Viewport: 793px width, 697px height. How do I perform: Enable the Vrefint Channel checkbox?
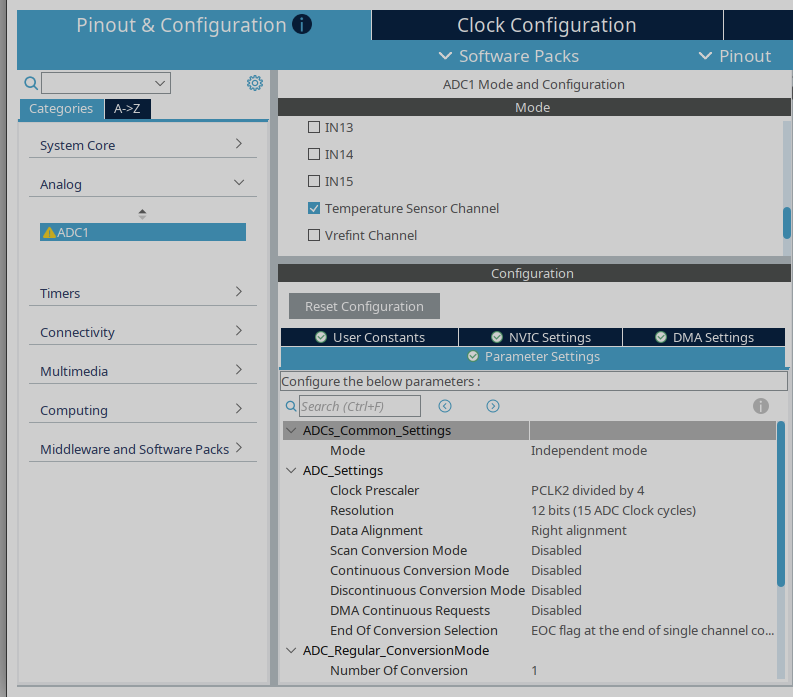point(314,235)
